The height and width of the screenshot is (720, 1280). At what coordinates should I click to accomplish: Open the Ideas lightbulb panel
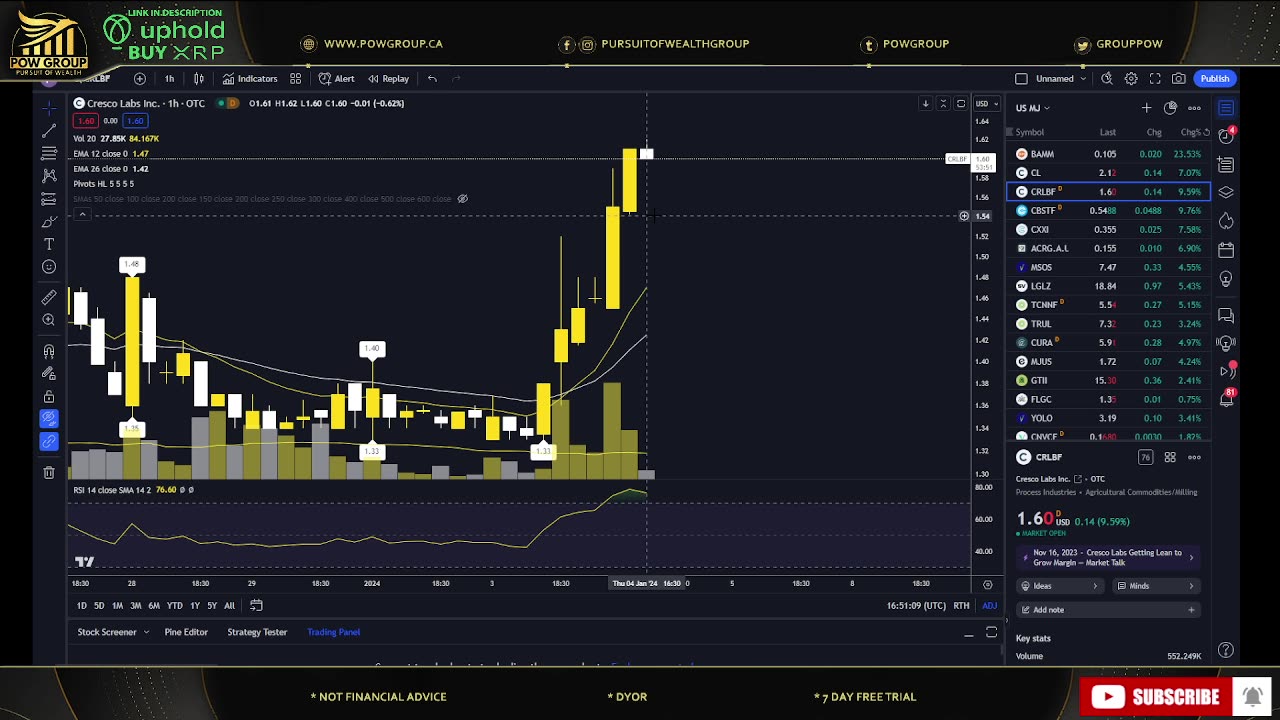[x=1226, y=279]
